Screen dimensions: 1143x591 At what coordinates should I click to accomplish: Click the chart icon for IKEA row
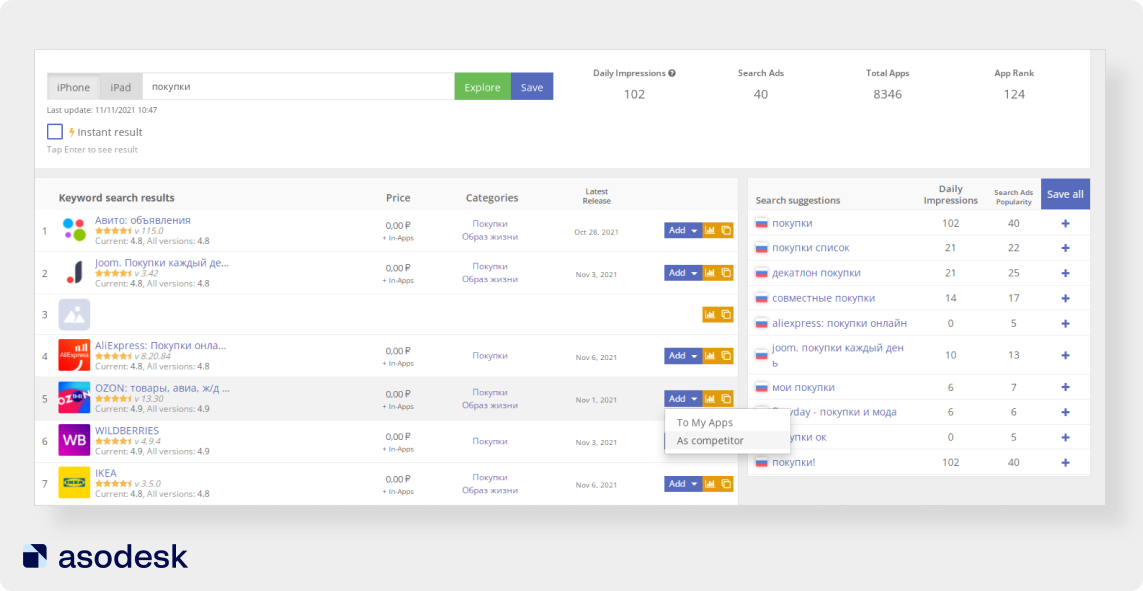[710, 484]
